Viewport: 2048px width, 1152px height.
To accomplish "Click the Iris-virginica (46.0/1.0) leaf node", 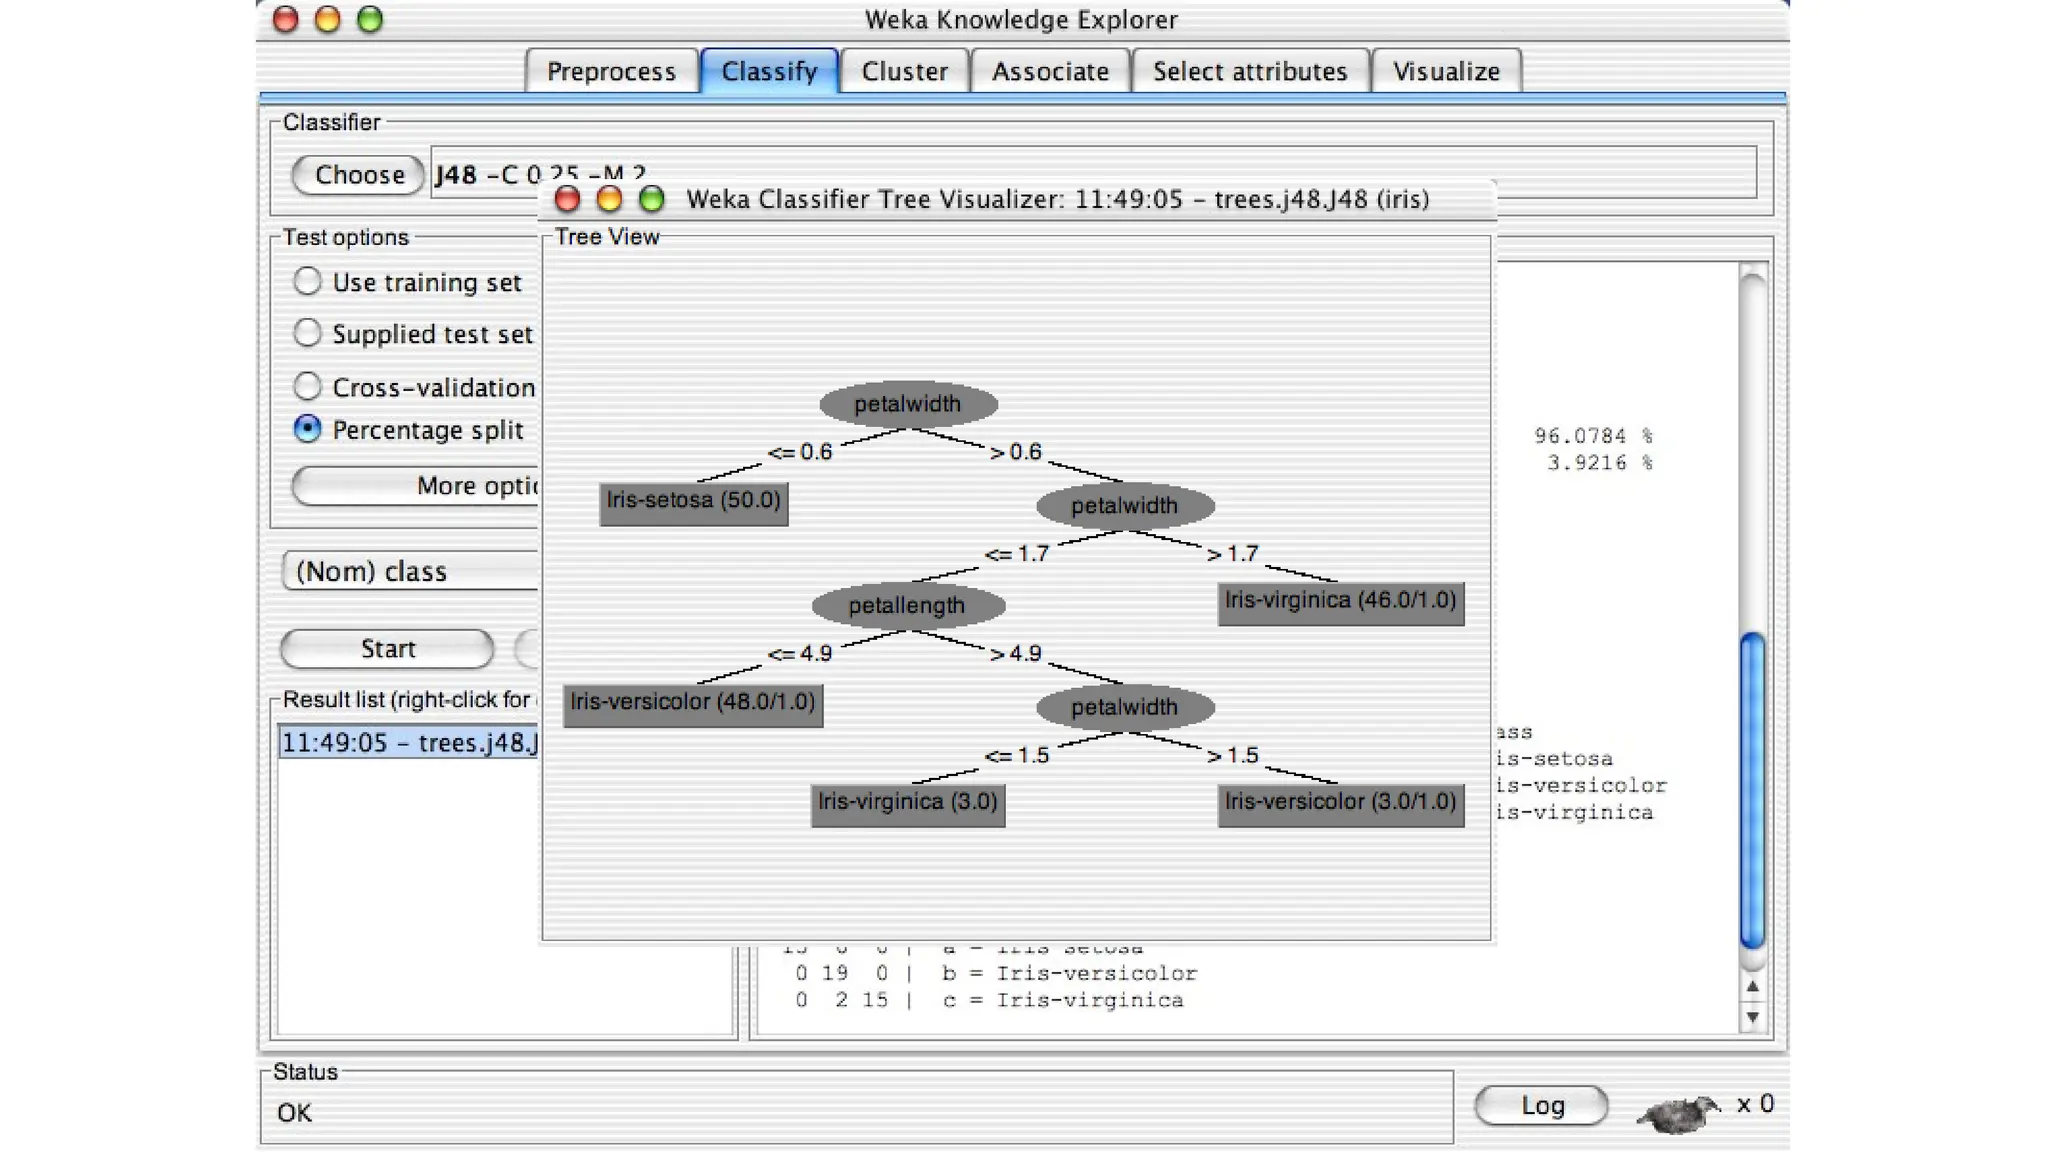I will 1340,602.
